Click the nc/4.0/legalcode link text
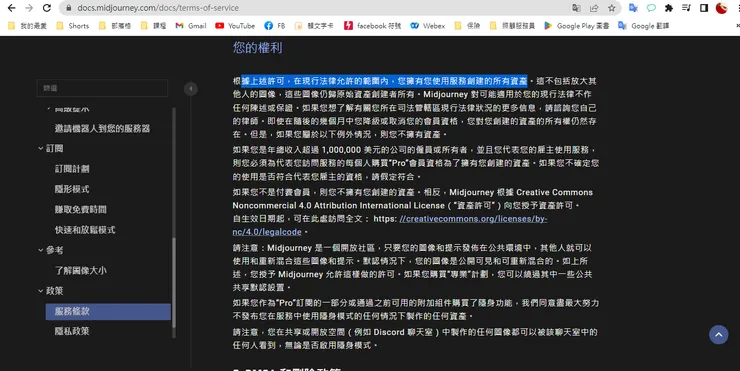 (x=267, y=232)
